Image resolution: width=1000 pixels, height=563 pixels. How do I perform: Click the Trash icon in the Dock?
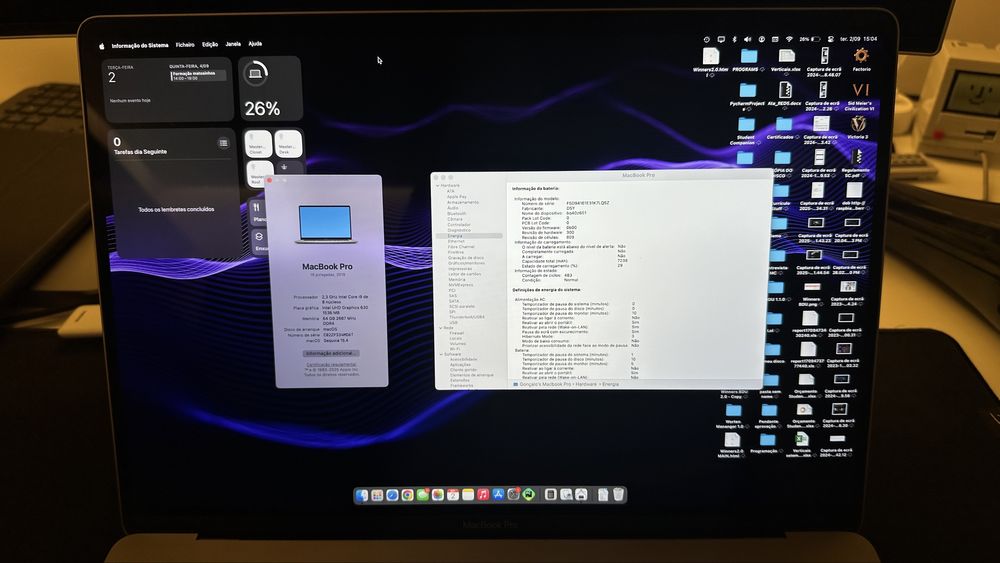(x=619, y=494)
